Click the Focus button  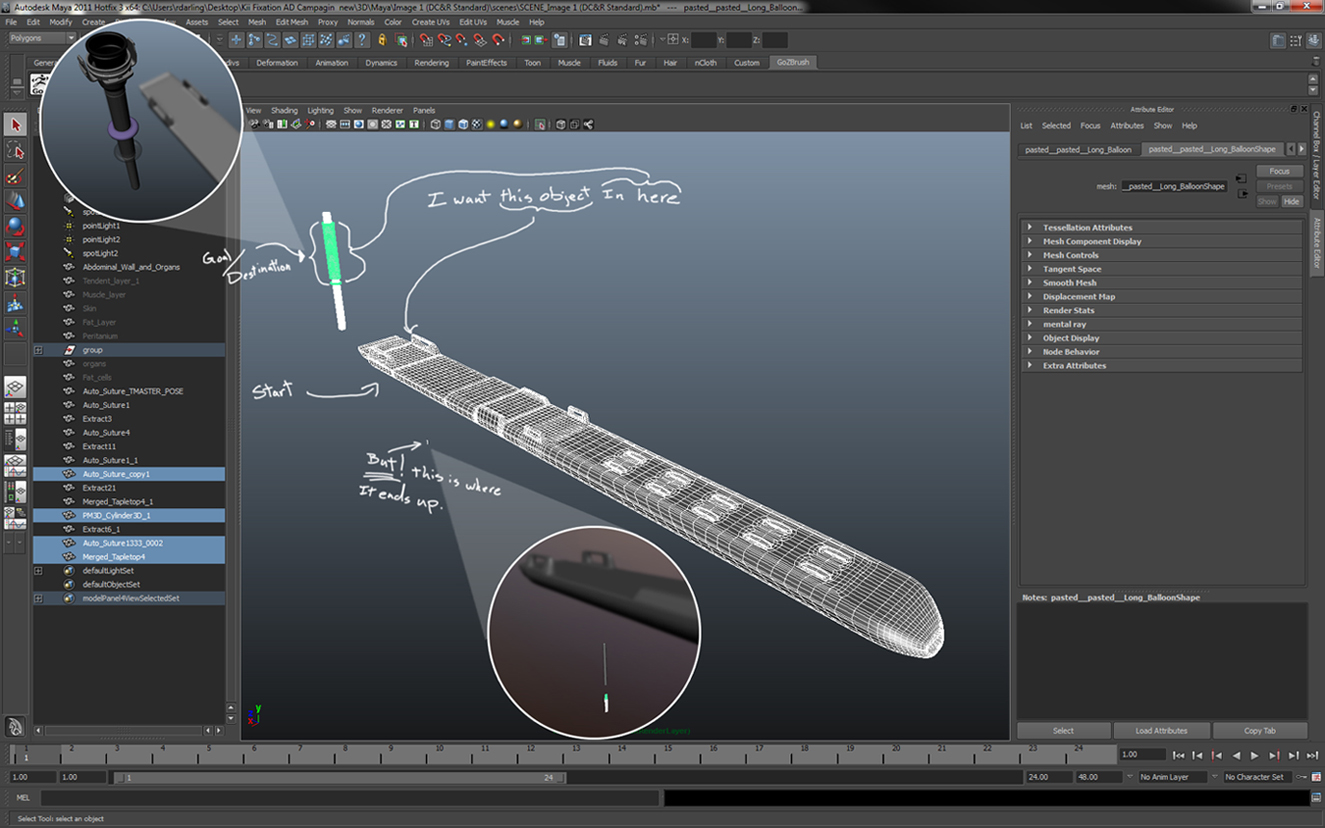[1279, 172]
